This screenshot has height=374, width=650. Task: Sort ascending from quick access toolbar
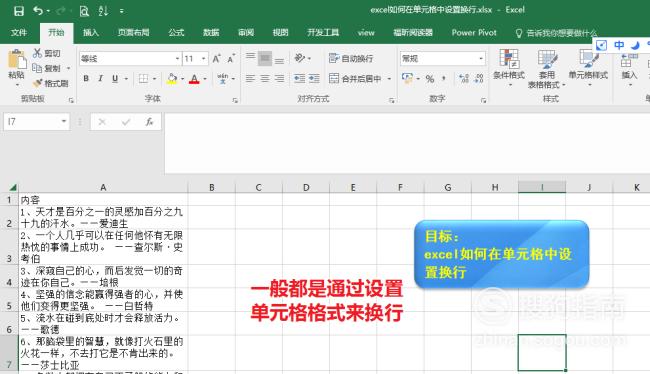point(103,11)
